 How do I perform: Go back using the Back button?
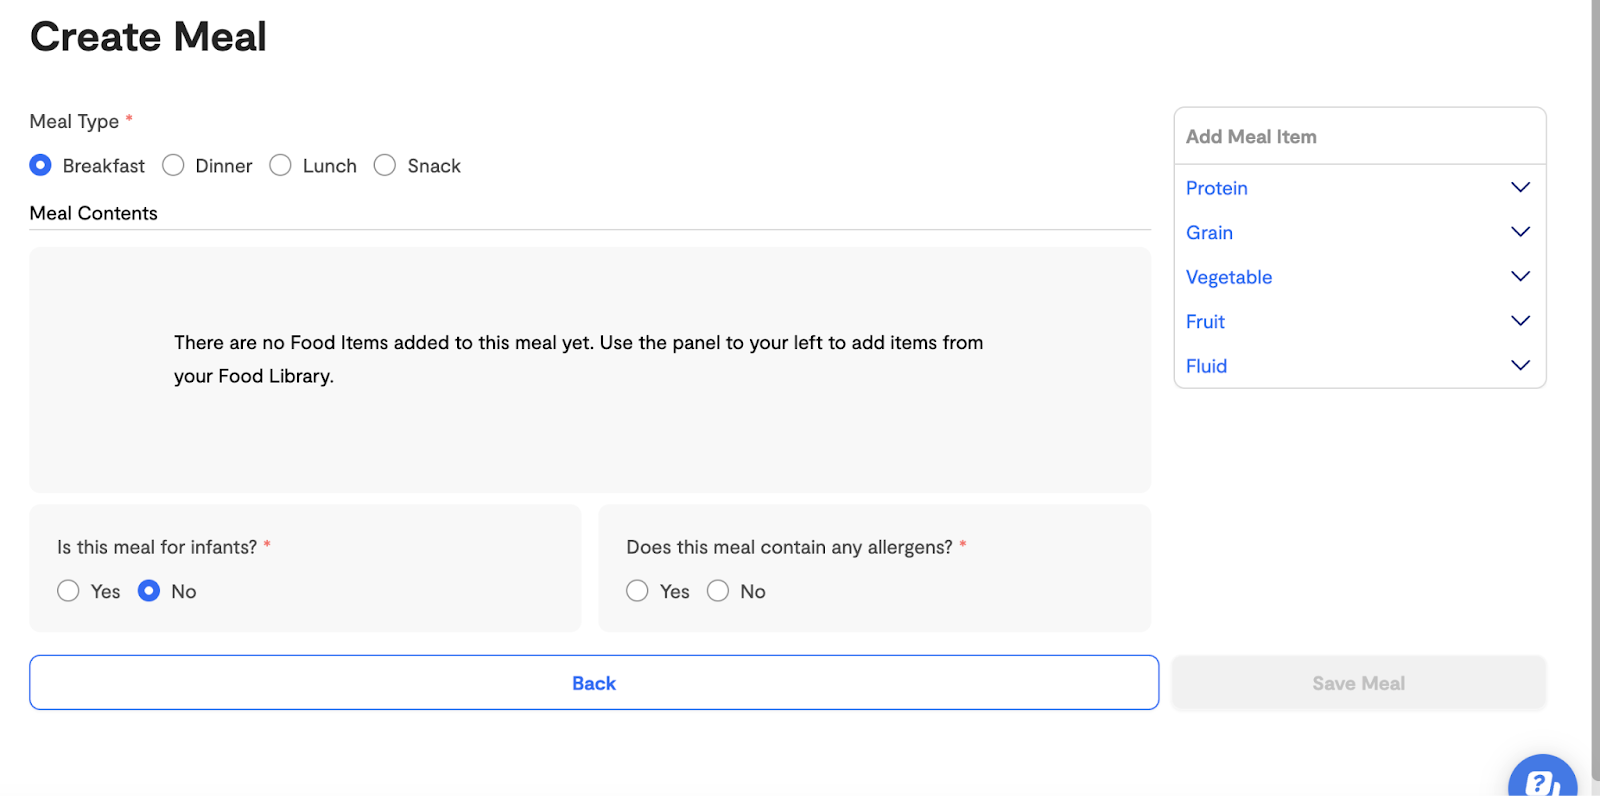pos(594,683)
